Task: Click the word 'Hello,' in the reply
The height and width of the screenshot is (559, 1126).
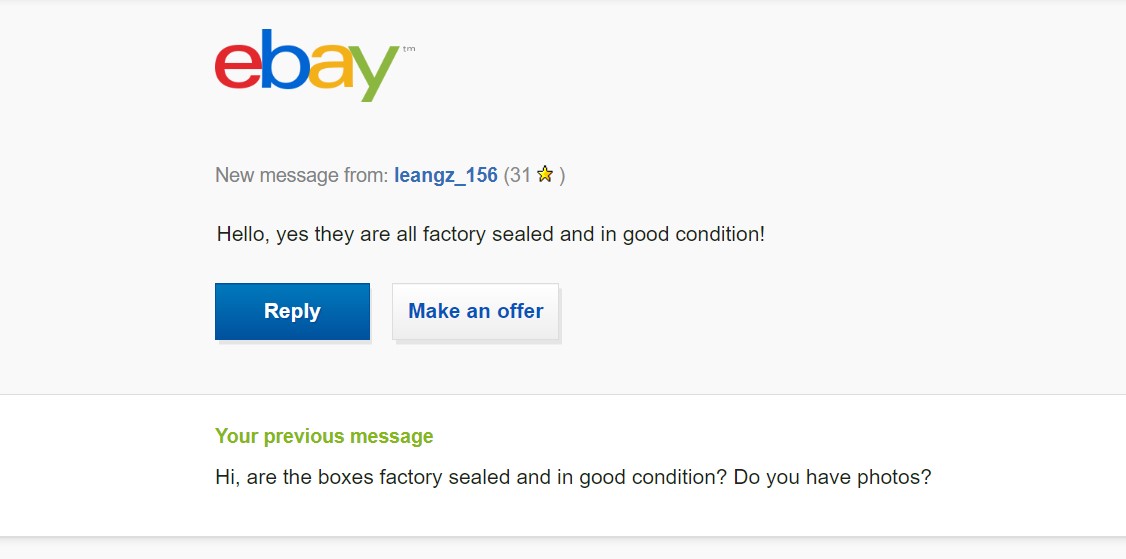Action: [x=243, y=234]
